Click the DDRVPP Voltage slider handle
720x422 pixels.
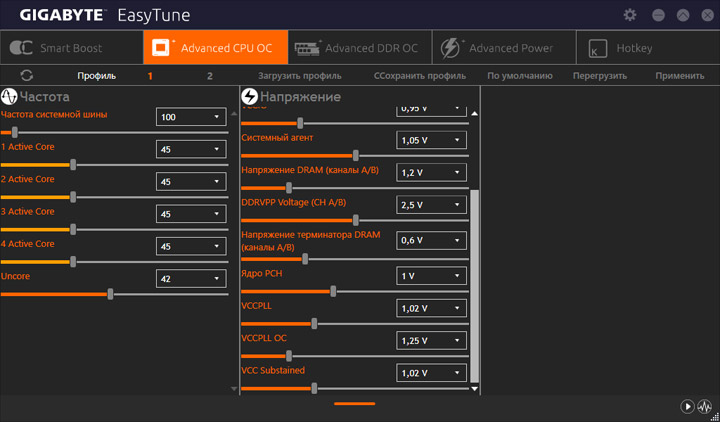click(355, 220)
